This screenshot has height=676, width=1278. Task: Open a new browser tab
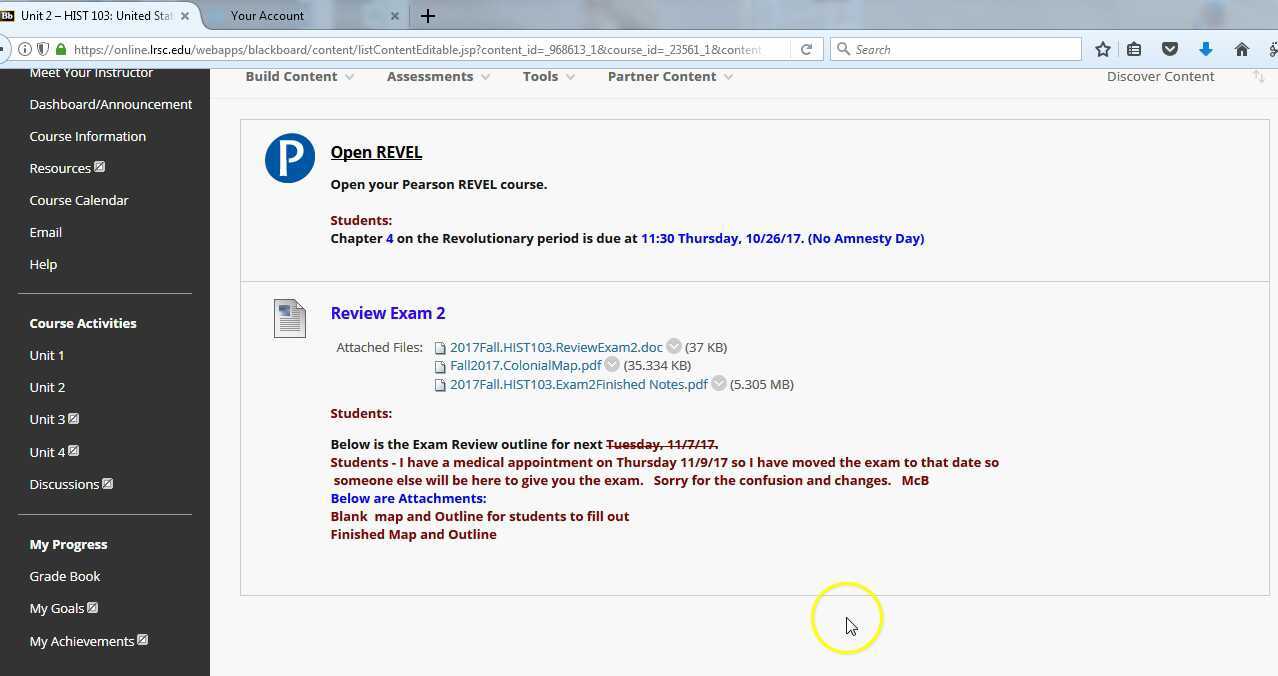[428, 16]
